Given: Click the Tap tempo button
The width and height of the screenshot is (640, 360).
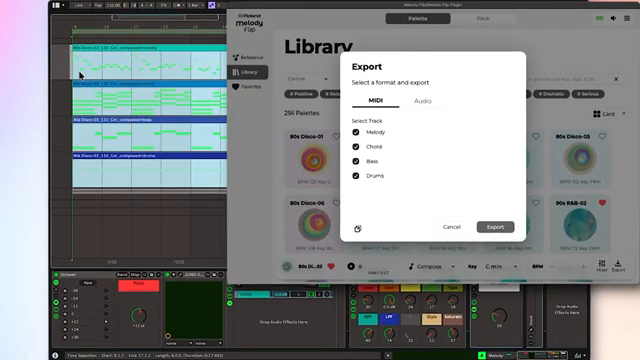Looking at the screenshot, I should (98, 5).
